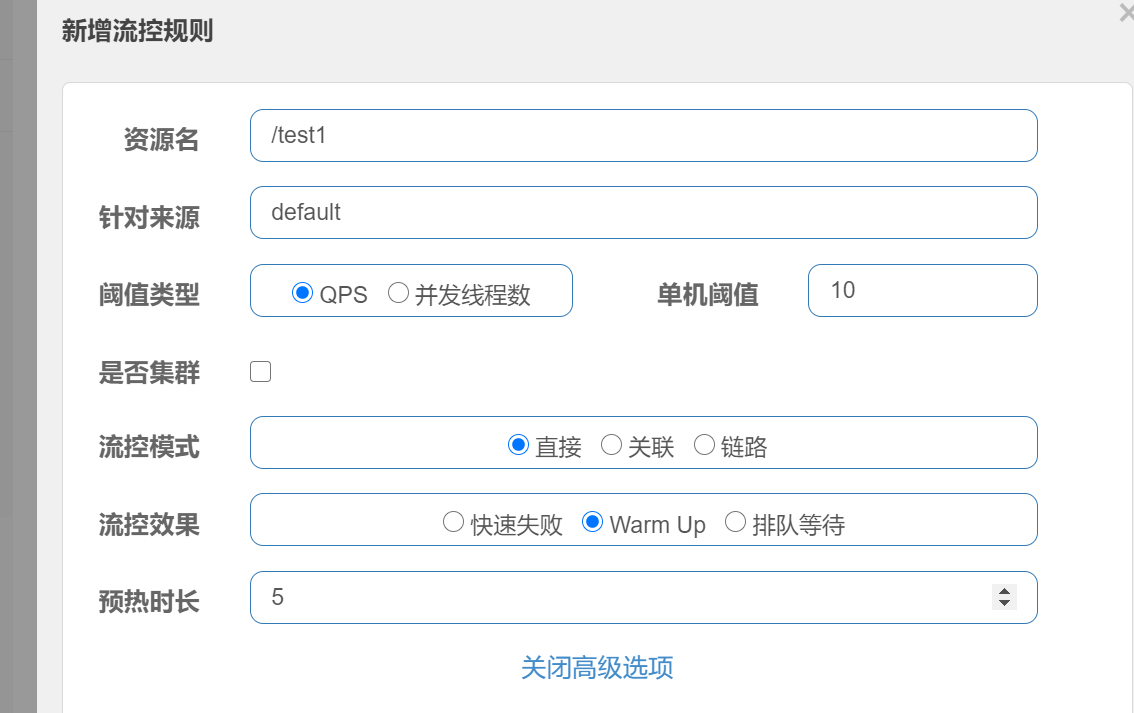Screen dimensions: 1134x713
Task: Increase 预热时长 with the up arrow
Action: pyautogui.click(x=1004, y=591)
